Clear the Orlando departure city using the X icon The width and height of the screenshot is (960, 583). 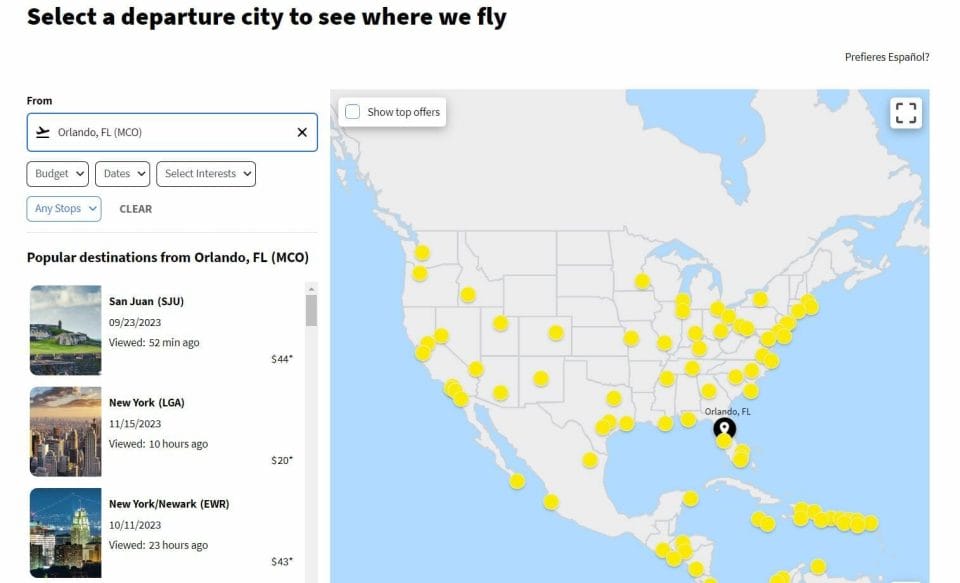click(x=300, y=131)
